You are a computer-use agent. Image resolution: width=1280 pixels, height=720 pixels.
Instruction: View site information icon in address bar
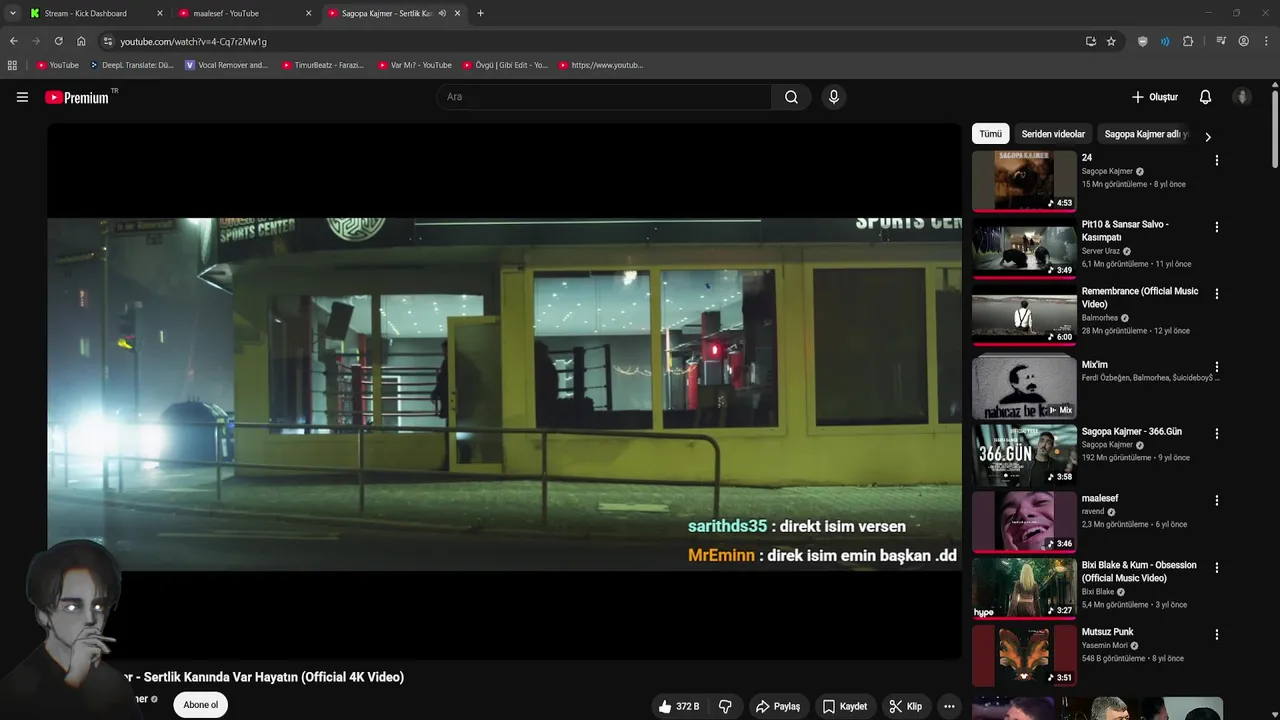tap(108, 41)
